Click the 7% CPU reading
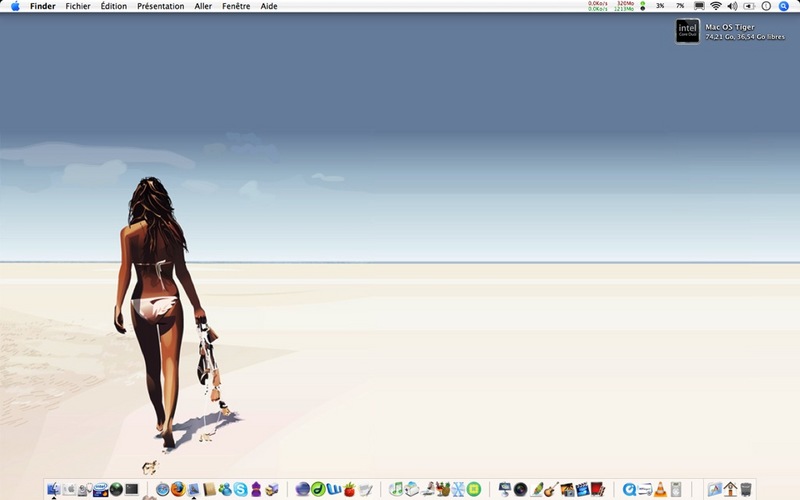The width and height of the screenshot is (800, 500). click(x=680, y=6)
